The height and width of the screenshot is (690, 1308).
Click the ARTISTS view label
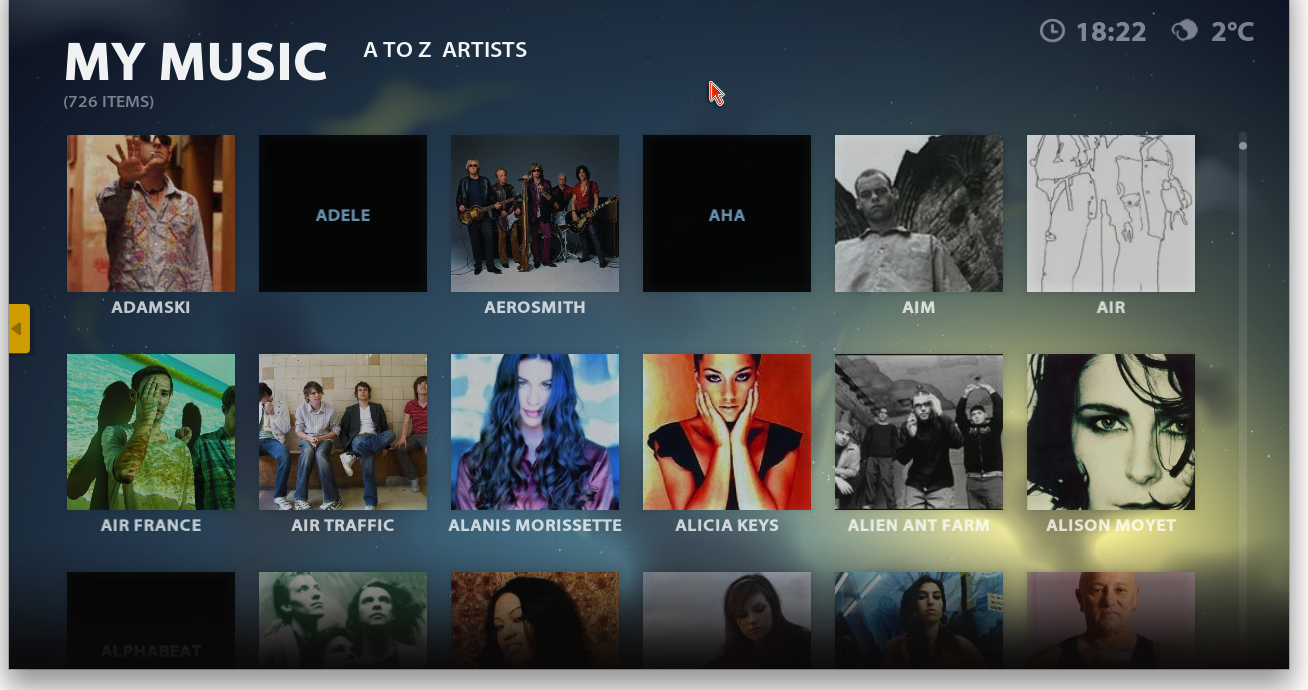pos(485,50)
